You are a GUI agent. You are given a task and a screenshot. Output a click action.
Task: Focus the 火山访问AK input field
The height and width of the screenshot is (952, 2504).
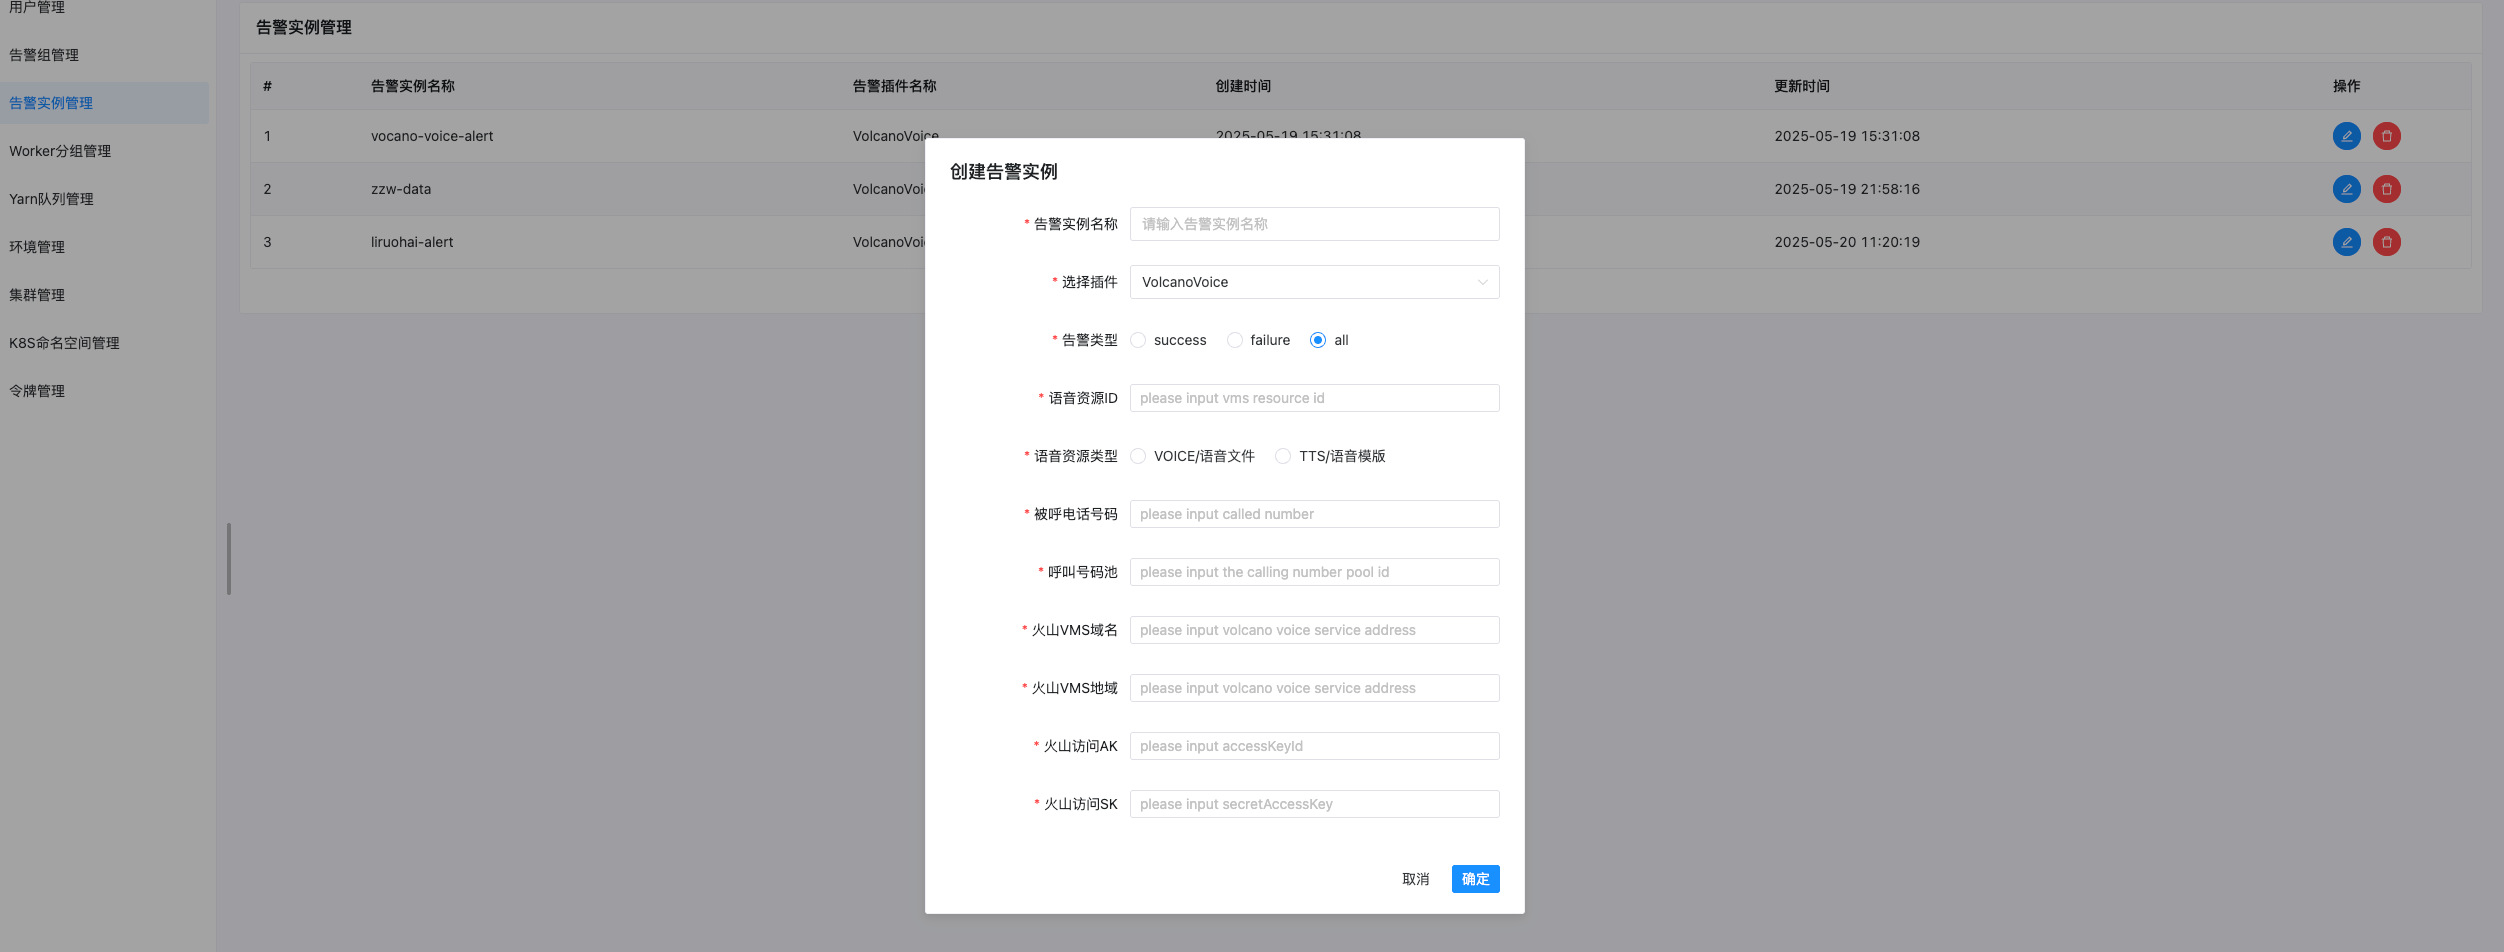coord(1314,746)
